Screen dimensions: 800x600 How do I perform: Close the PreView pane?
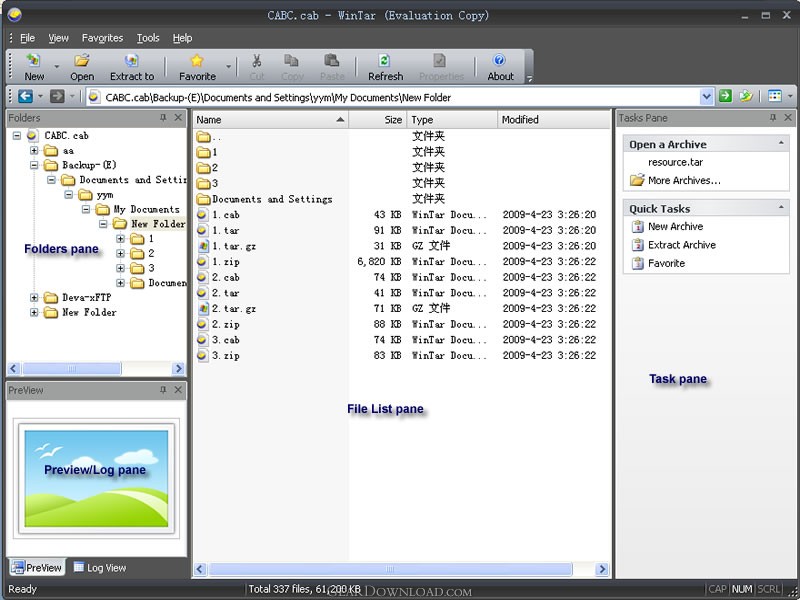[178, 390]
